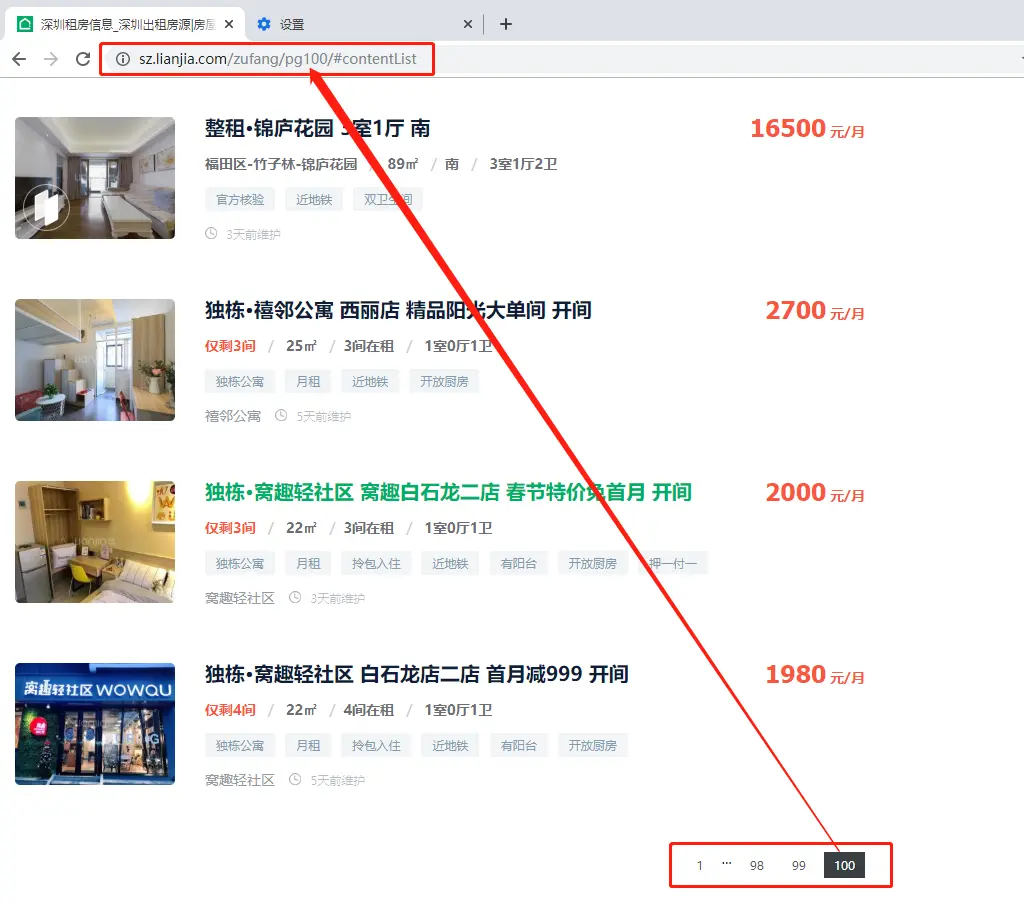This screenshot has width=1024, height=903.
Task: Click the browser forward arrow
Action: pyautogui.click(x=51, y=59)
